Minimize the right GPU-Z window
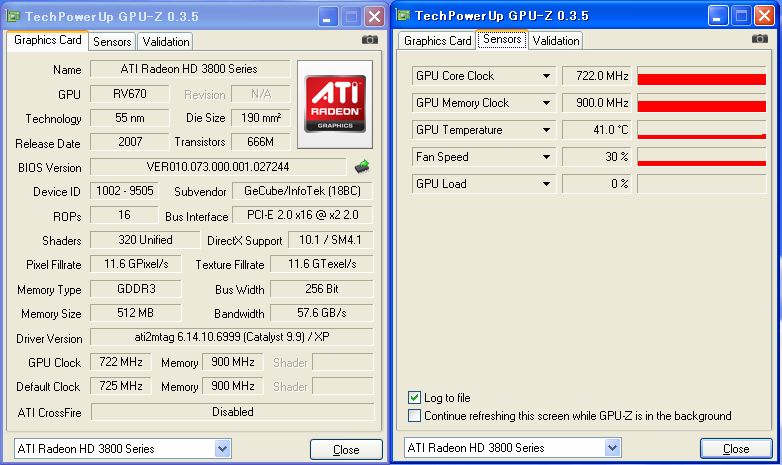782x465 pixels. tap(717, 16)
